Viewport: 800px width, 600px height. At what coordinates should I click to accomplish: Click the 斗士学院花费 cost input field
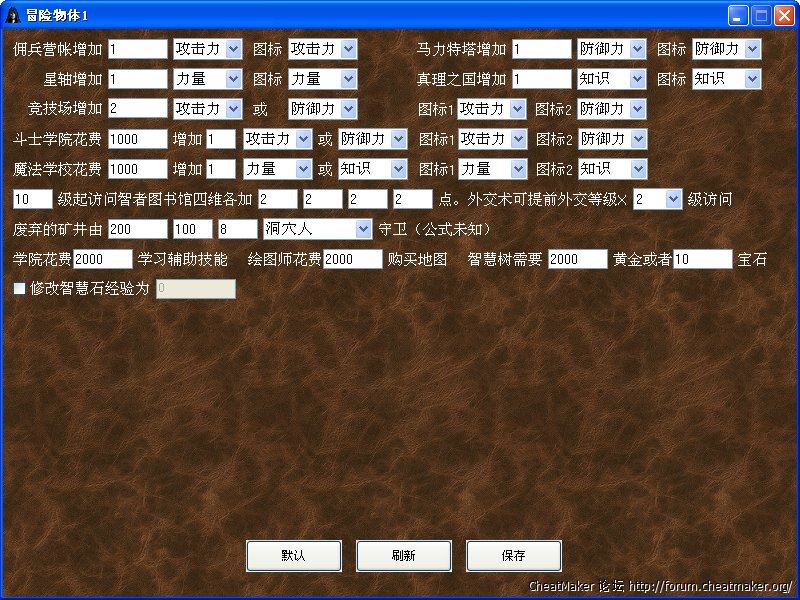pos(137,139)
